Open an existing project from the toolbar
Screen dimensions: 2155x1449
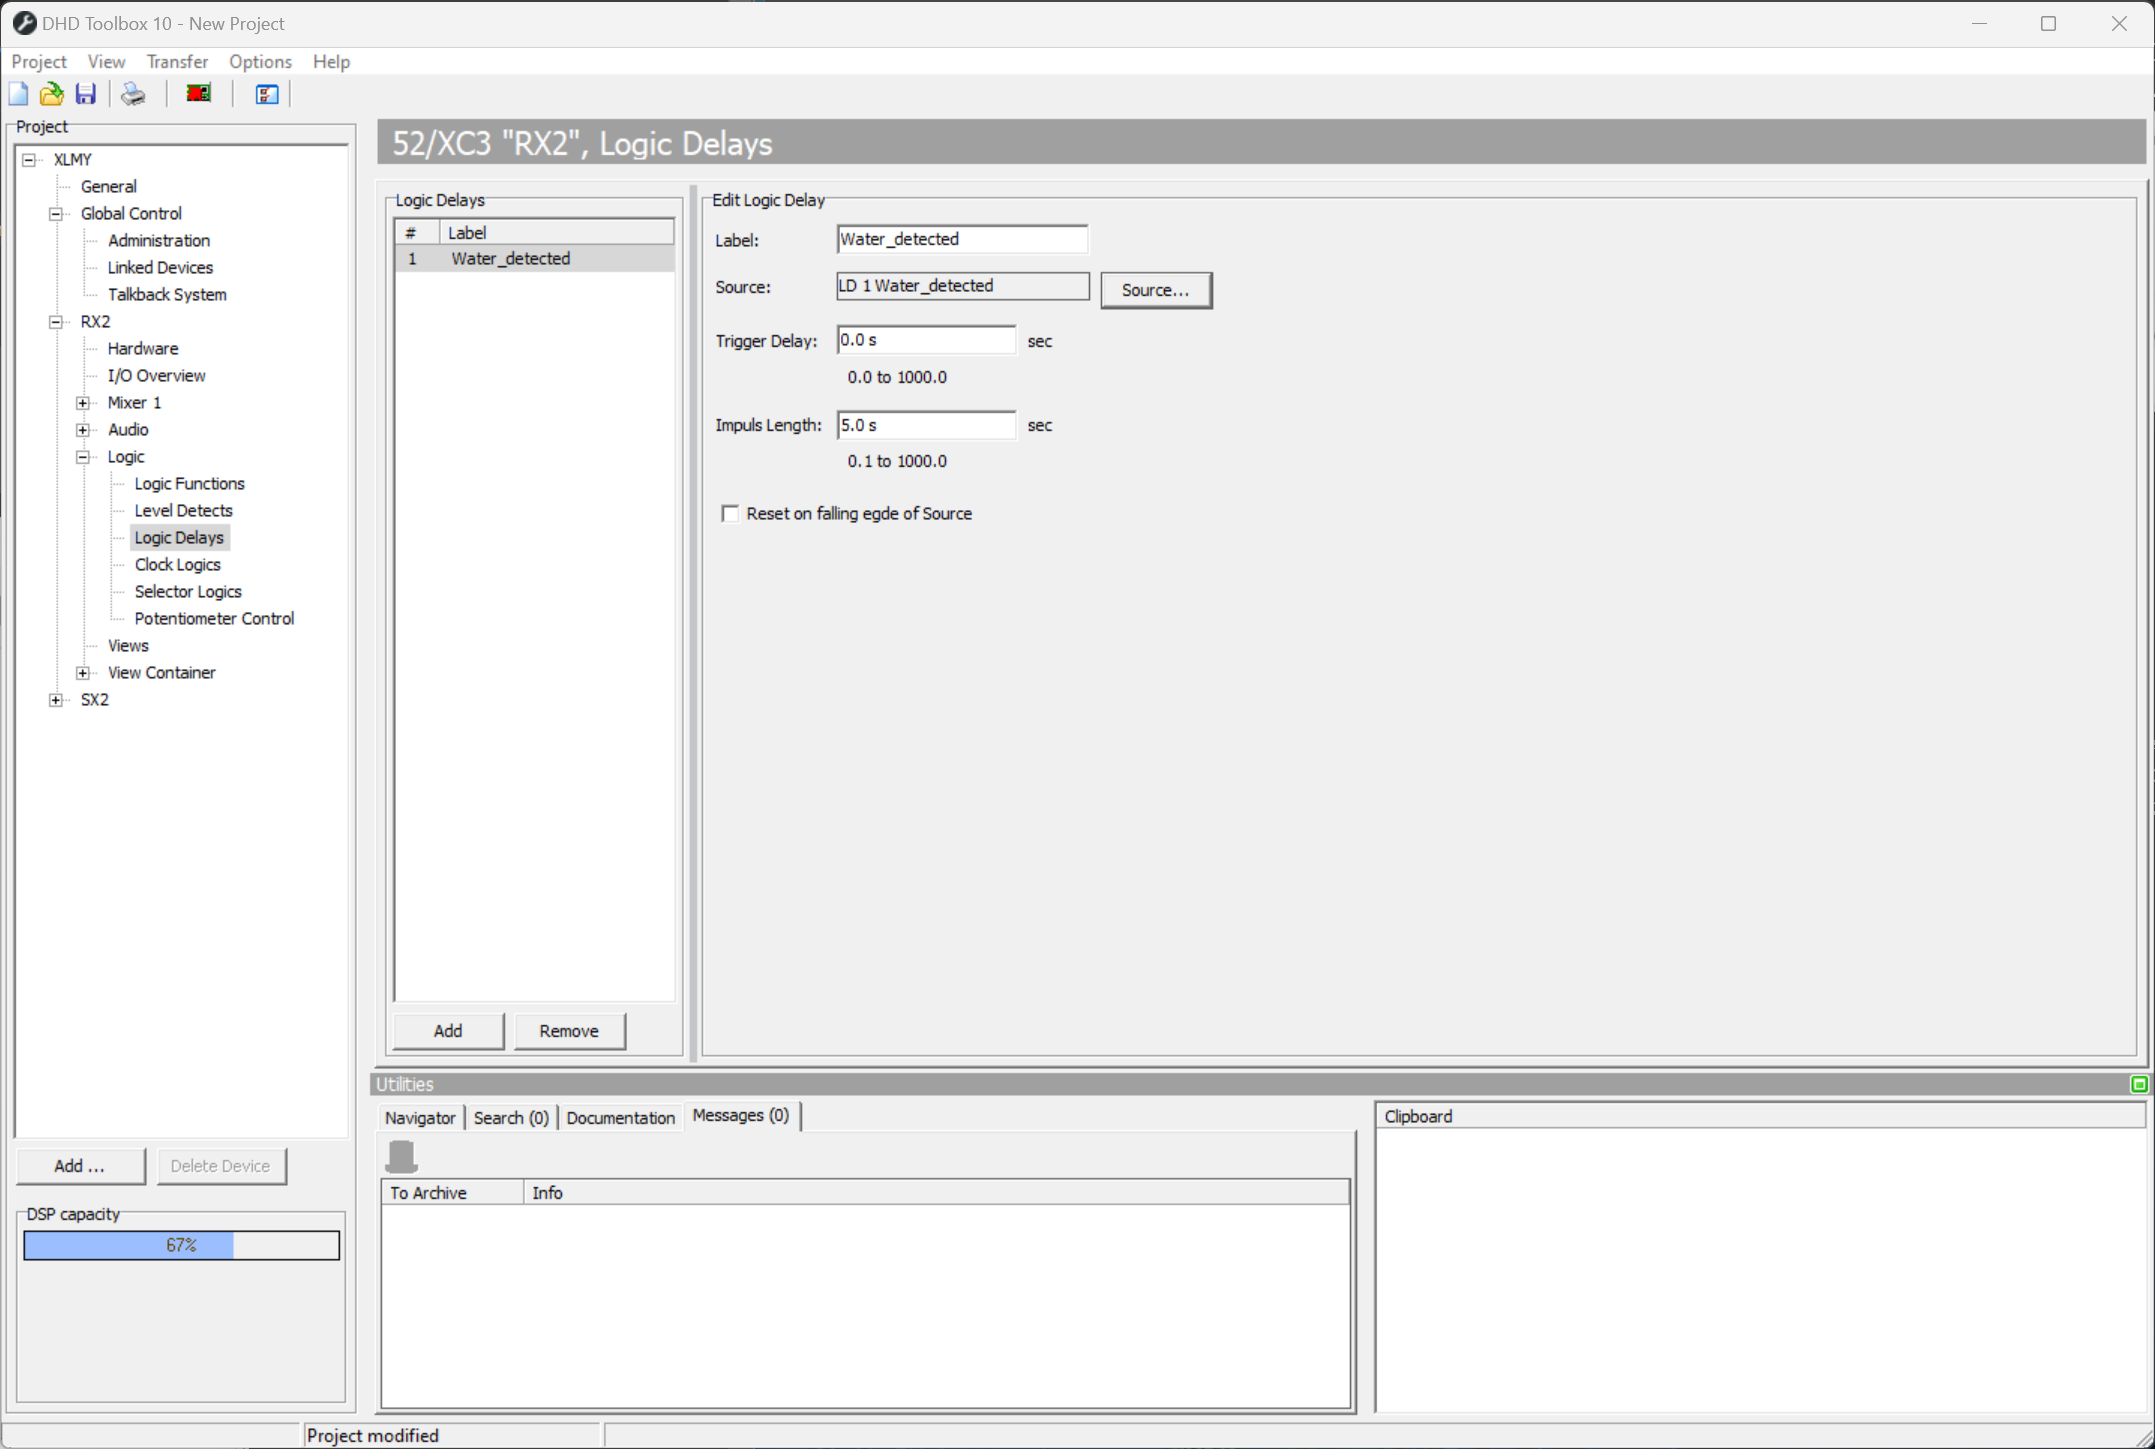pos(51,93)
